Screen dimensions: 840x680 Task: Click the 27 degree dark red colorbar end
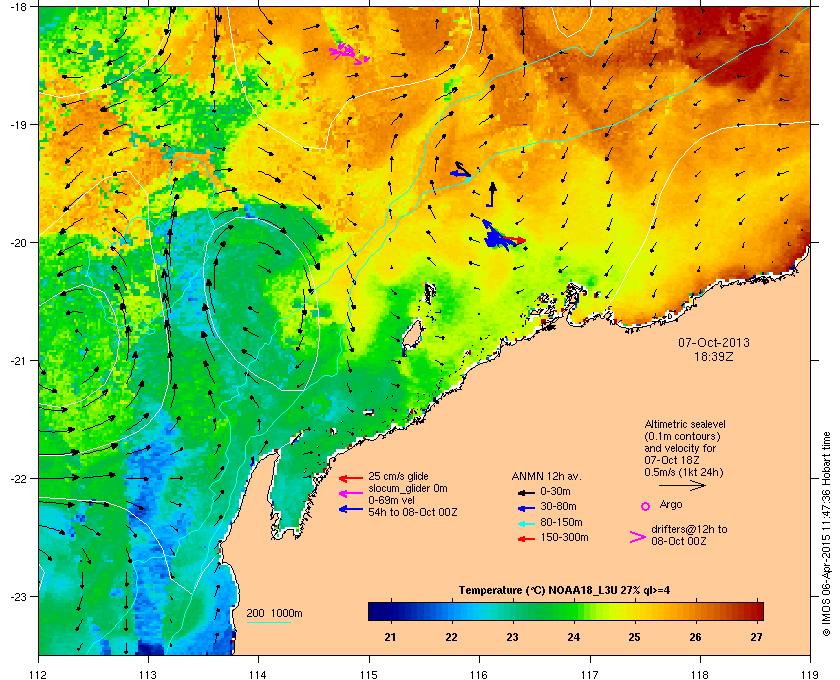click(x=756, y=611)
